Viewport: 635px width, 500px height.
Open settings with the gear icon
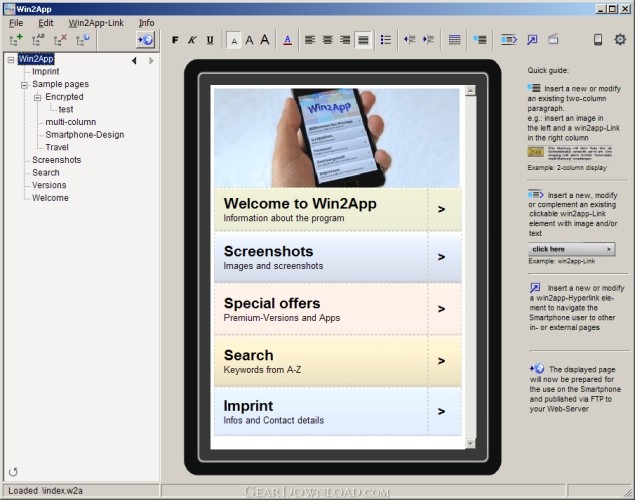(x=619, y=40)
